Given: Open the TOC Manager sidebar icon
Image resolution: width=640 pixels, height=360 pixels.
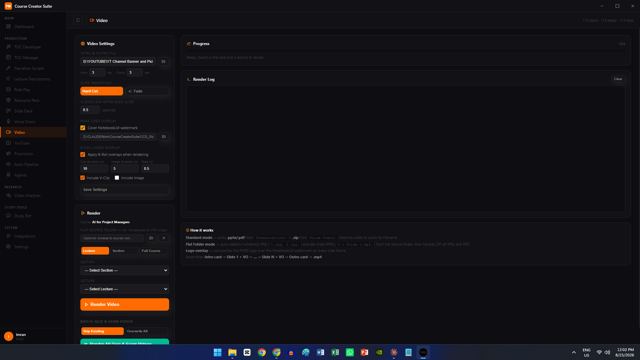Looking at the screenshot, I should point(9,58).
